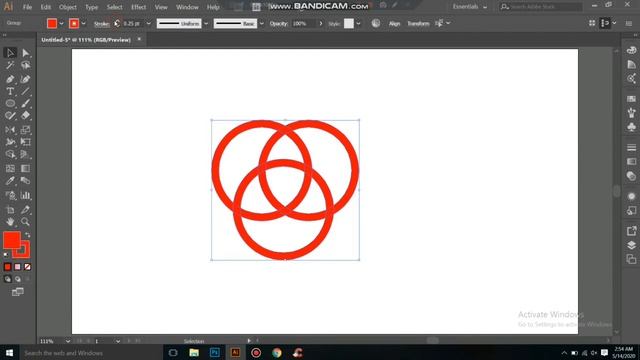Select the Selection tool (black arrow)
This screenshot has height=360, width=640.
point(10,53)
